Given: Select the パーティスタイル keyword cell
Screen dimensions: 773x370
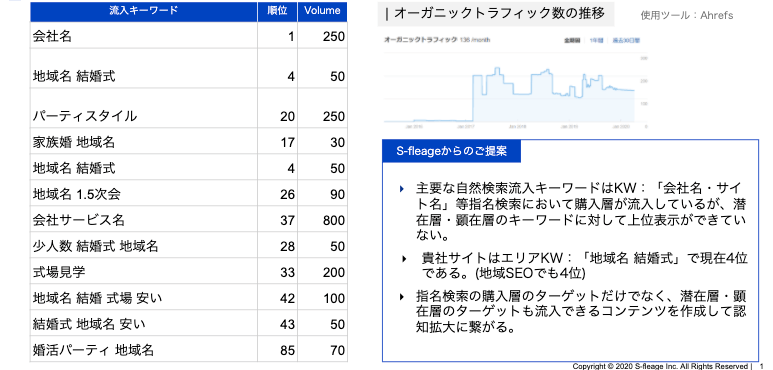Looking at the screenshot, I should click(x=143, y=108).
